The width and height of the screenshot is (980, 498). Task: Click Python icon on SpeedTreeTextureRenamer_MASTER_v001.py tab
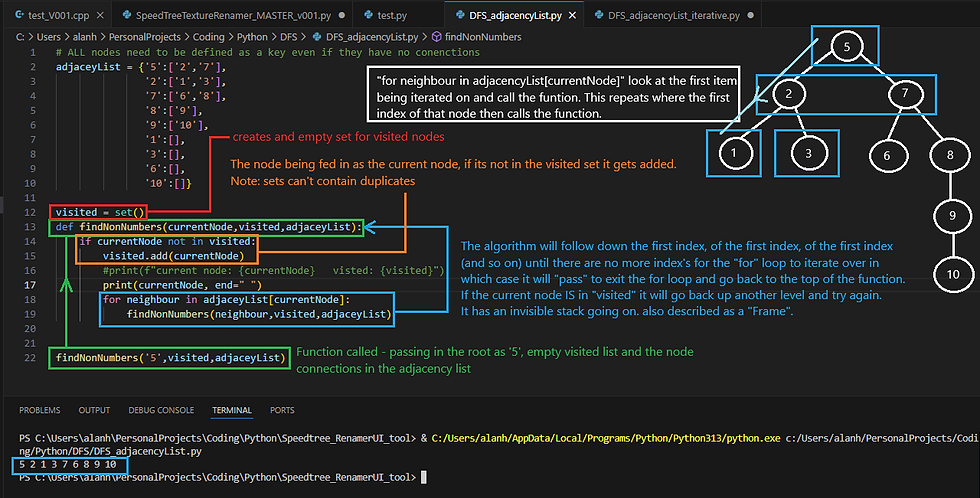pos(127,15)
